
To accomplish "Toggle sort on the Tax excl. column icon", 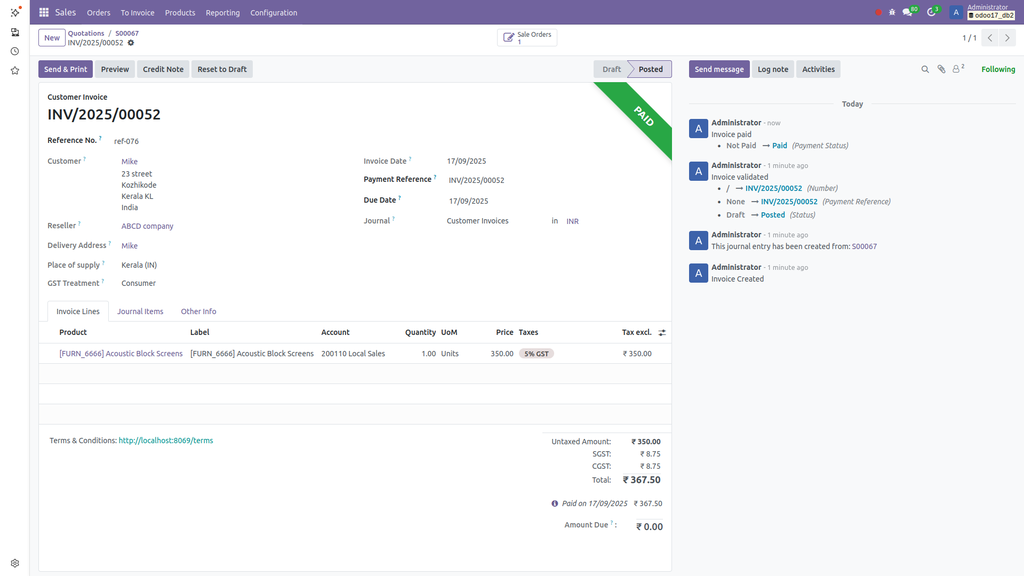I will [662, 332].
